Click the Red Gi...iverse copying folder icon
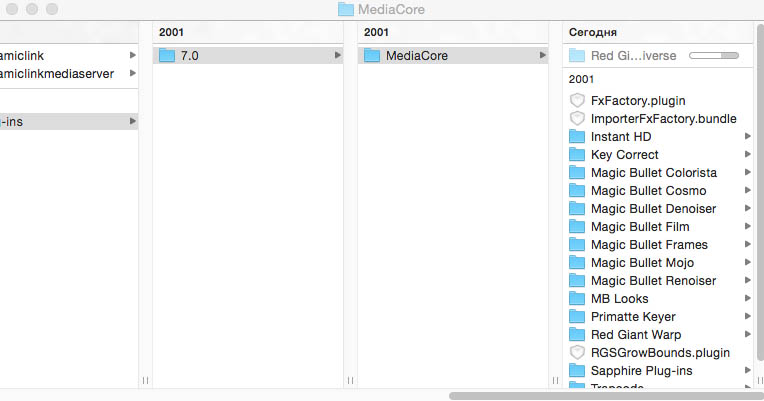 point(577,56)
